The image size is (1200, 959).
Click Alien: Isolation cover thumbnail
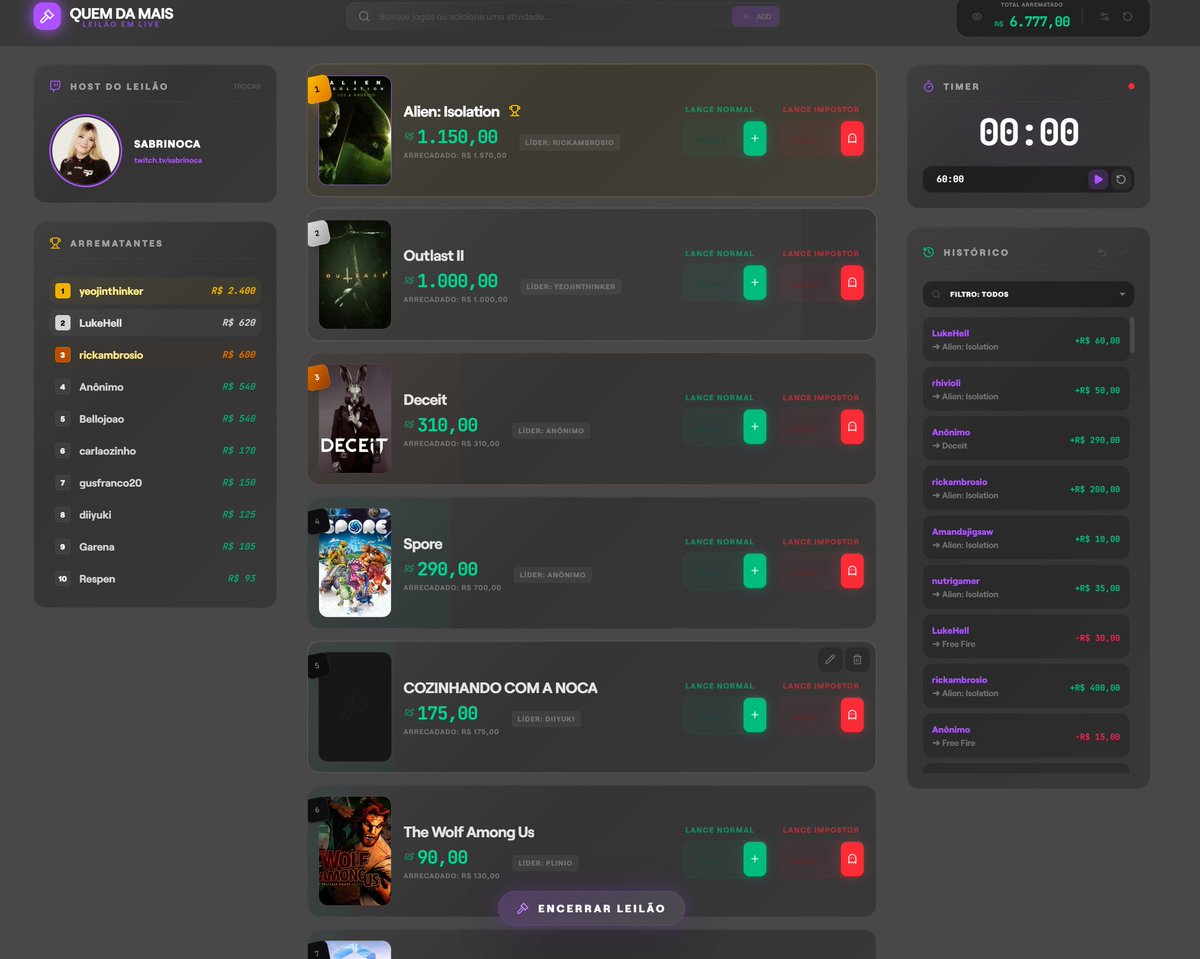coord(355,131)
